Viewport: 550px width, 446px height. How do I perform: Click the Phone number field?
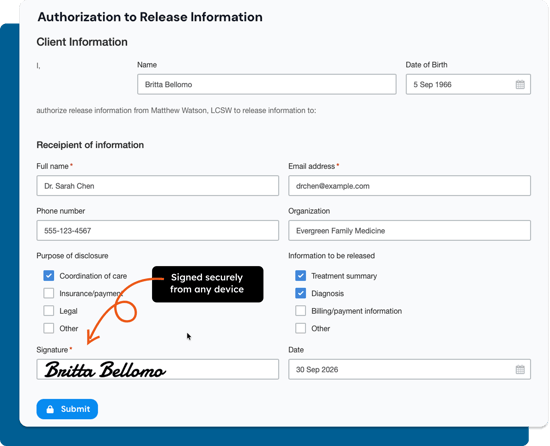[x=157, y=230]
